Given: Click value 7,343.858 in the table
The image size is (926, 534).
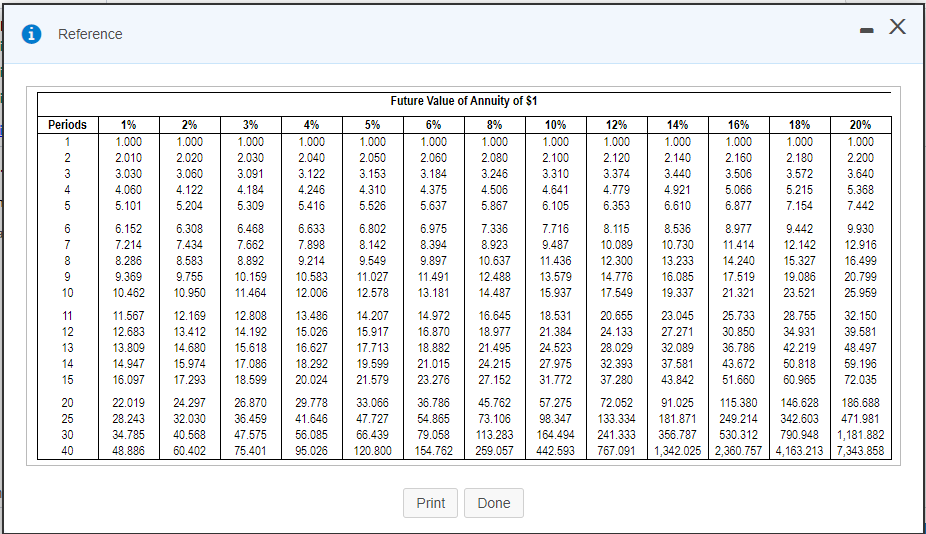Looking at the screenshot, I should click(x=860, y=451).
